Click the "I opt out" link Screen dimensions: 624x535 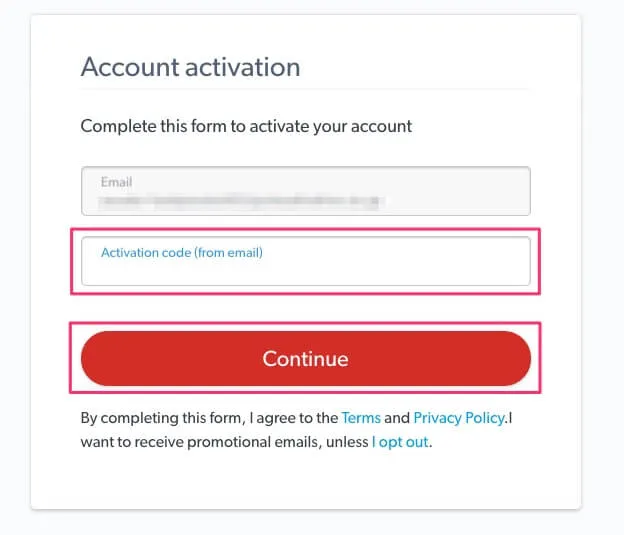tap(401, 441)
